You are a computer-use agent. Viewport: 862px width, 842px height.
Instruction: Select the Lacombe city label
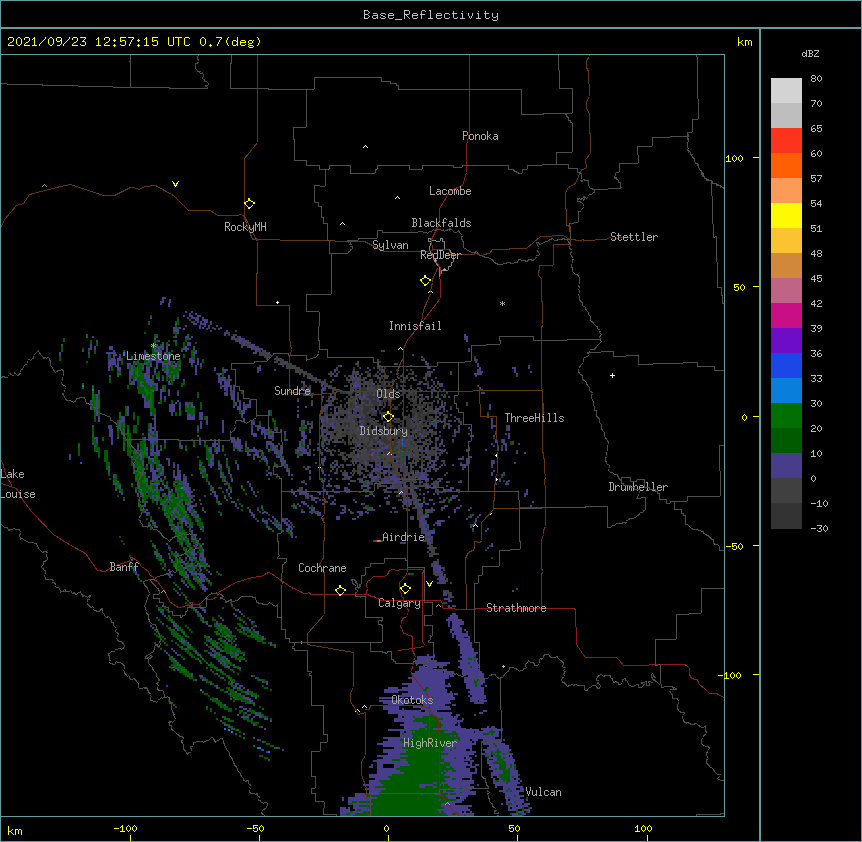[450, 191]
